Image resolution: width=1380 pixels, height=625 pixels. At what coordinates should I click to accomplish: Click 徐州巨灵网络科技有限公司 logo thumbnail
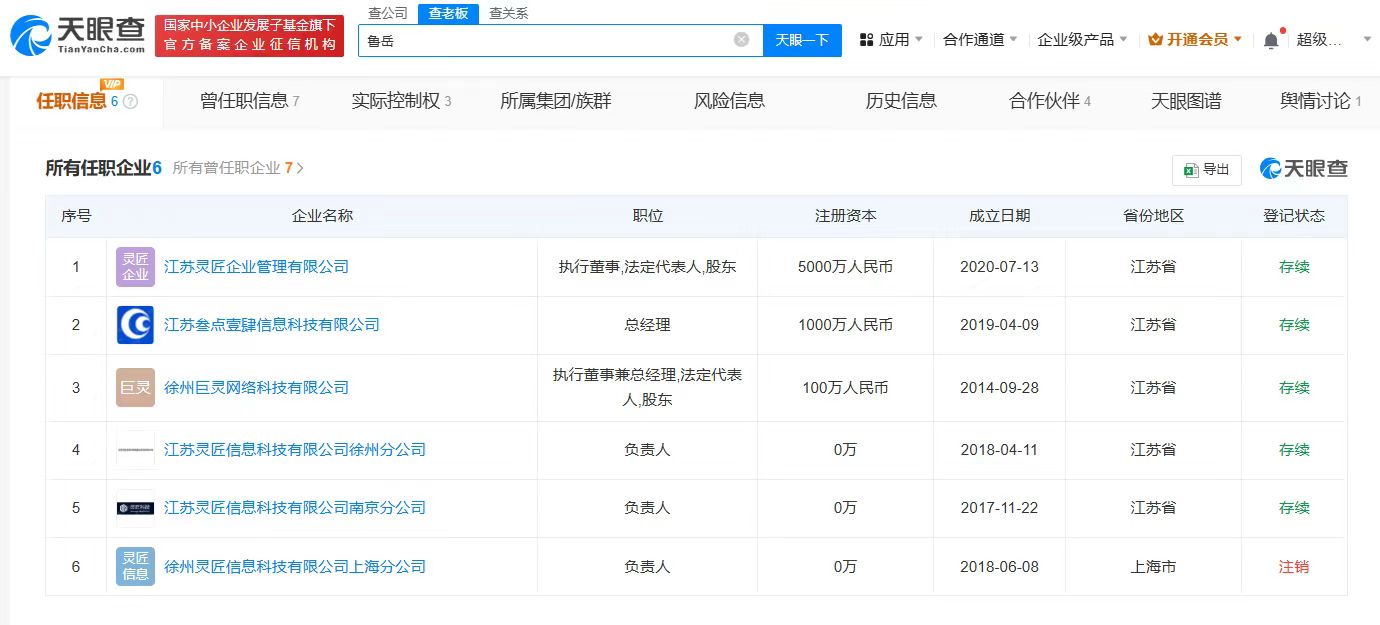[x=135, y=388]
